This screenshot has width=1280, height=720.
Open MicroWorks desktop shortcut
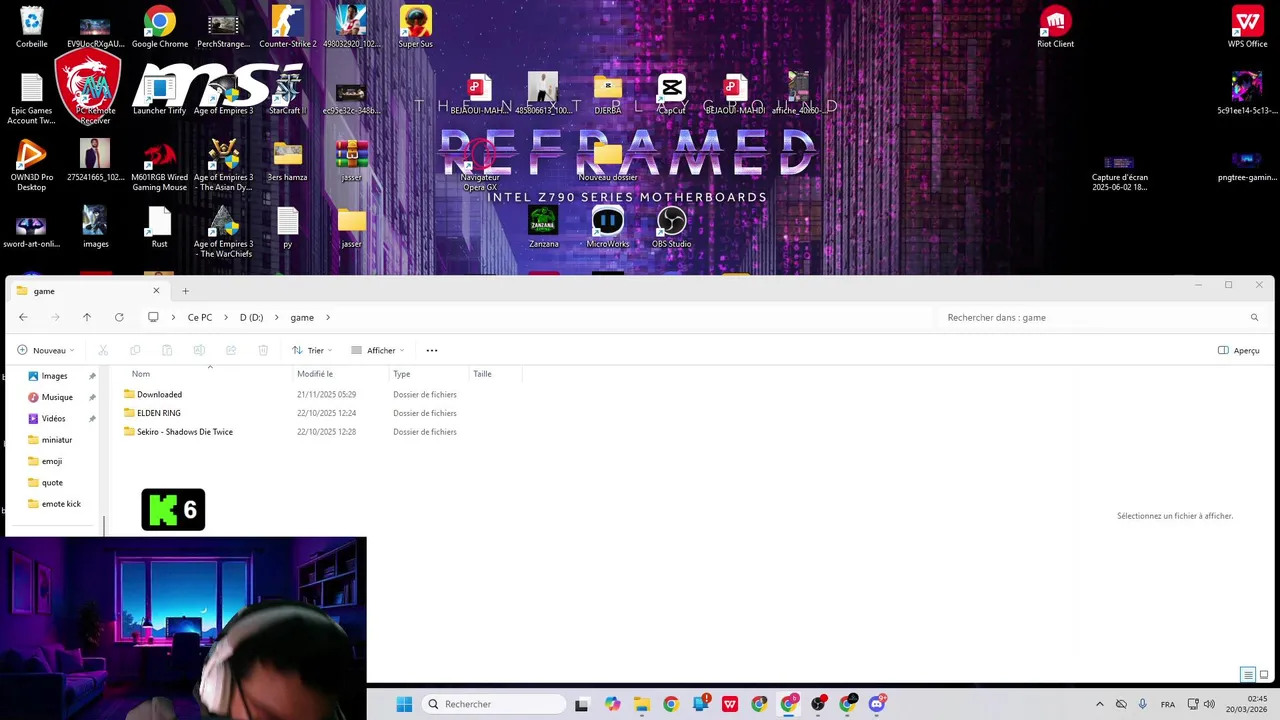pos(608,228)
